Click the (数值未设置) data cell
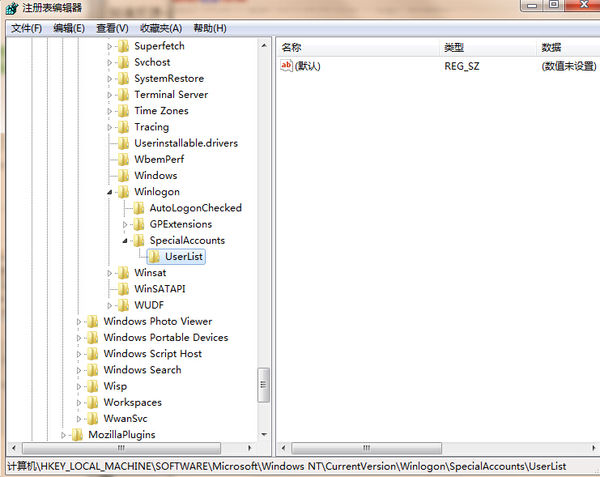 click(x=569, y=66)
